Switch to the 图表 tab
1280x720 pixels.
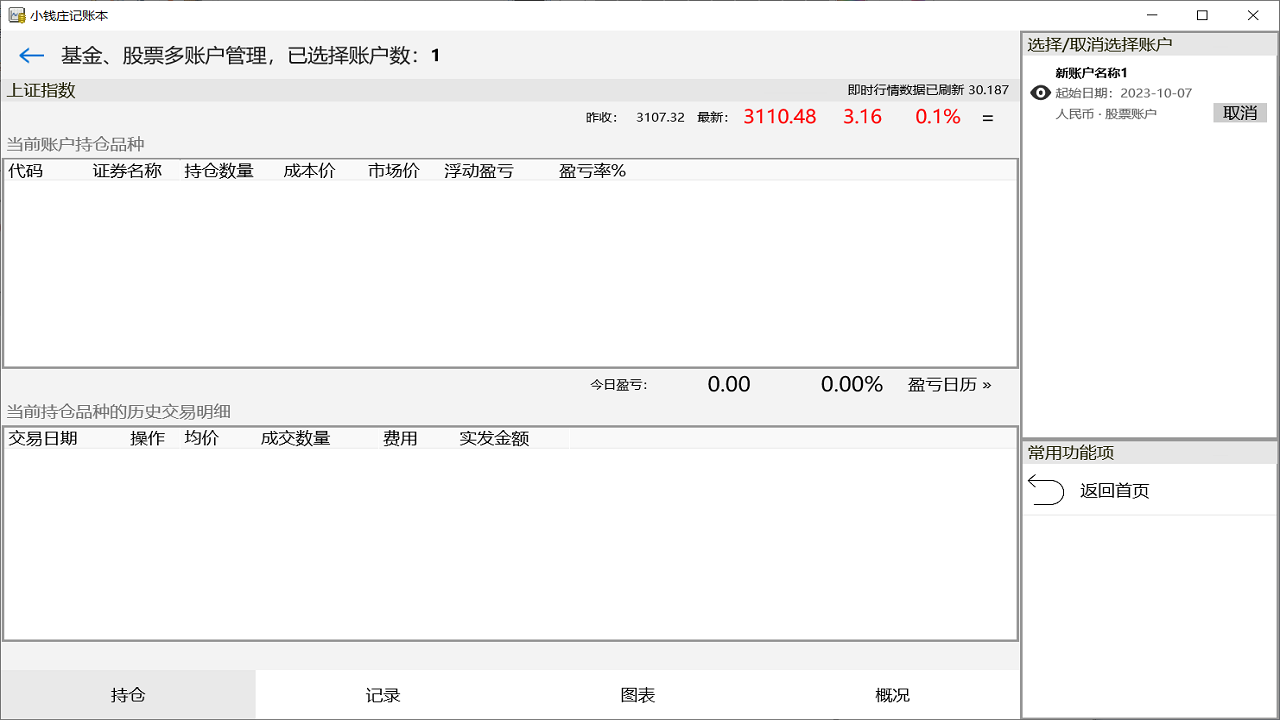point(637,694)
